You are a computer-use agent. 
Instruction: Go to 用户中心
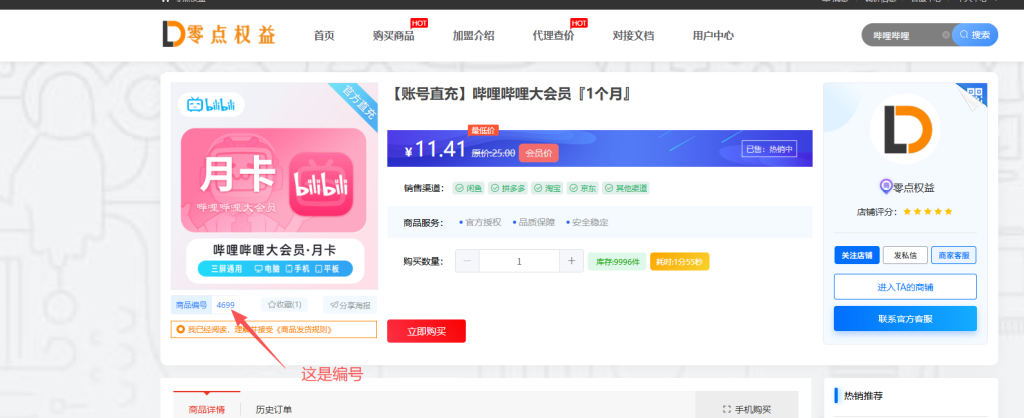(x=713, y=36)
